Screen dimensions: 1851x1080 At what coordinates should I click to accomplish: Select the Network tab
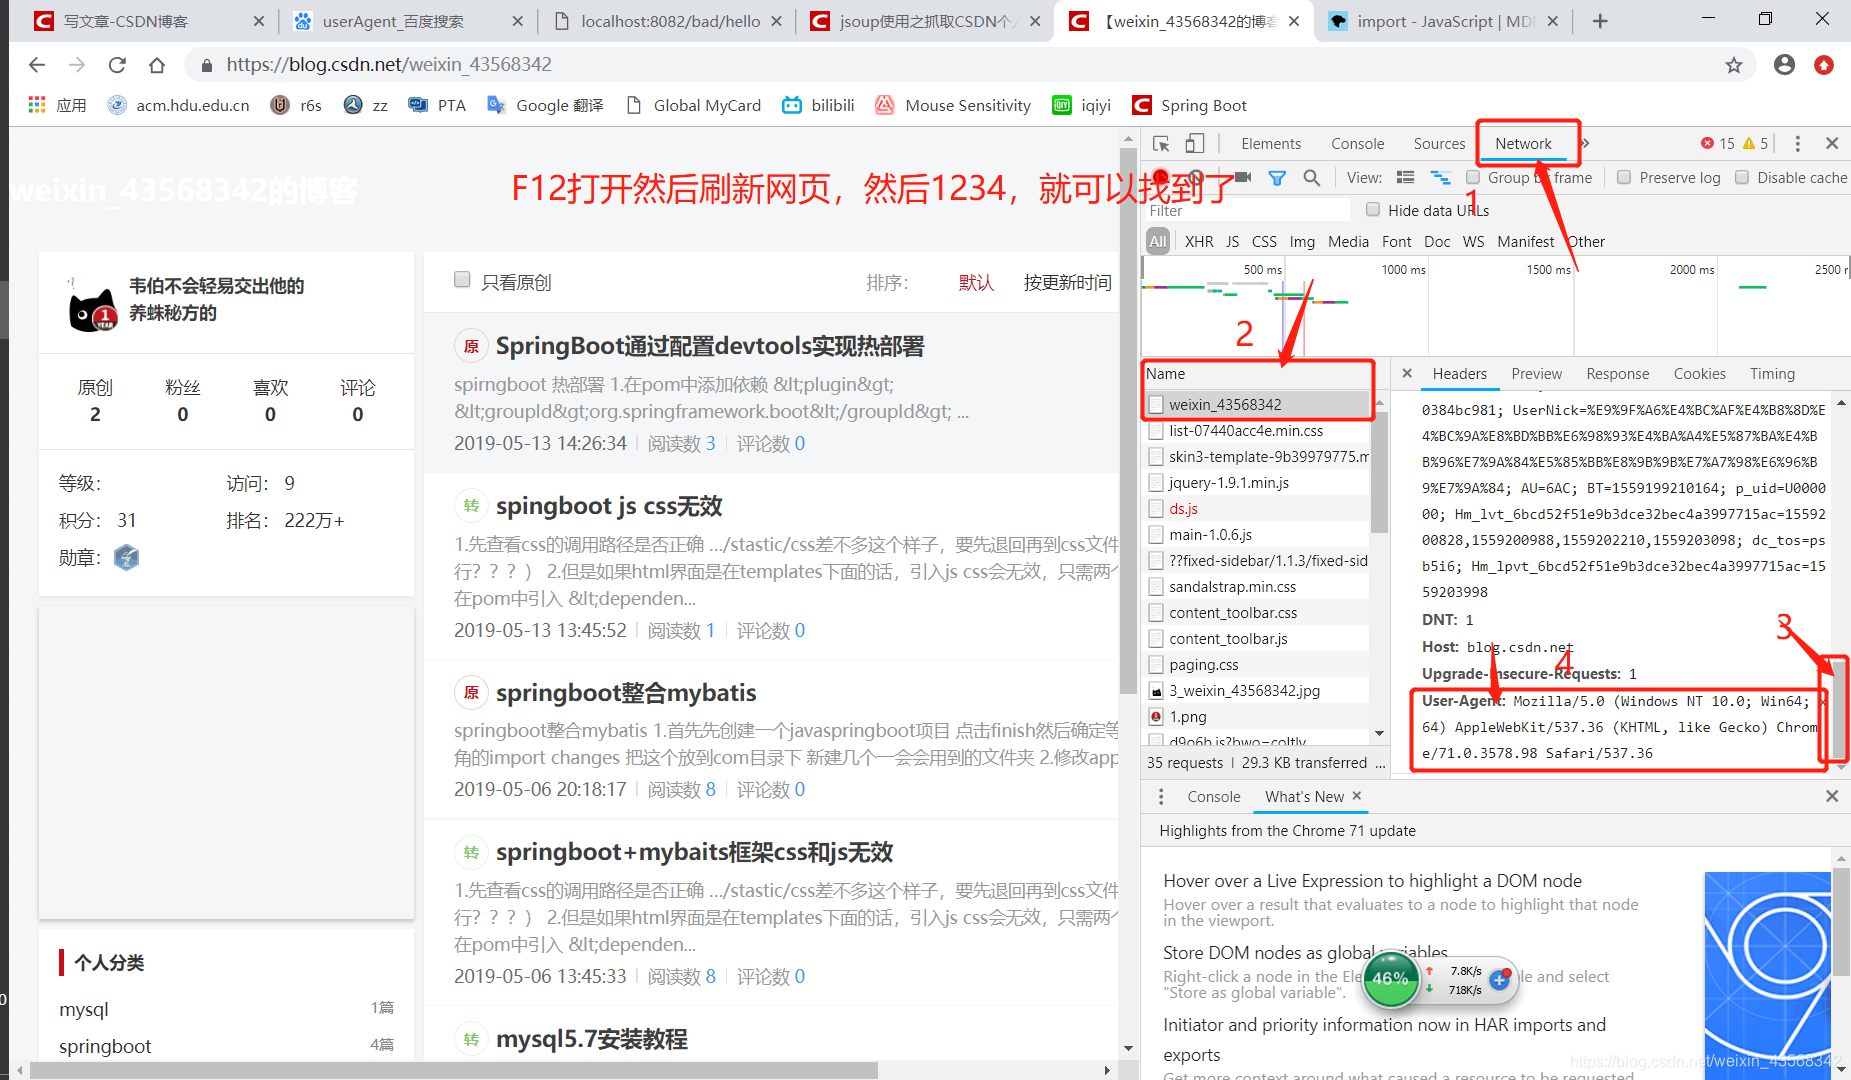pyautogui.click(x=1523, y=144)
